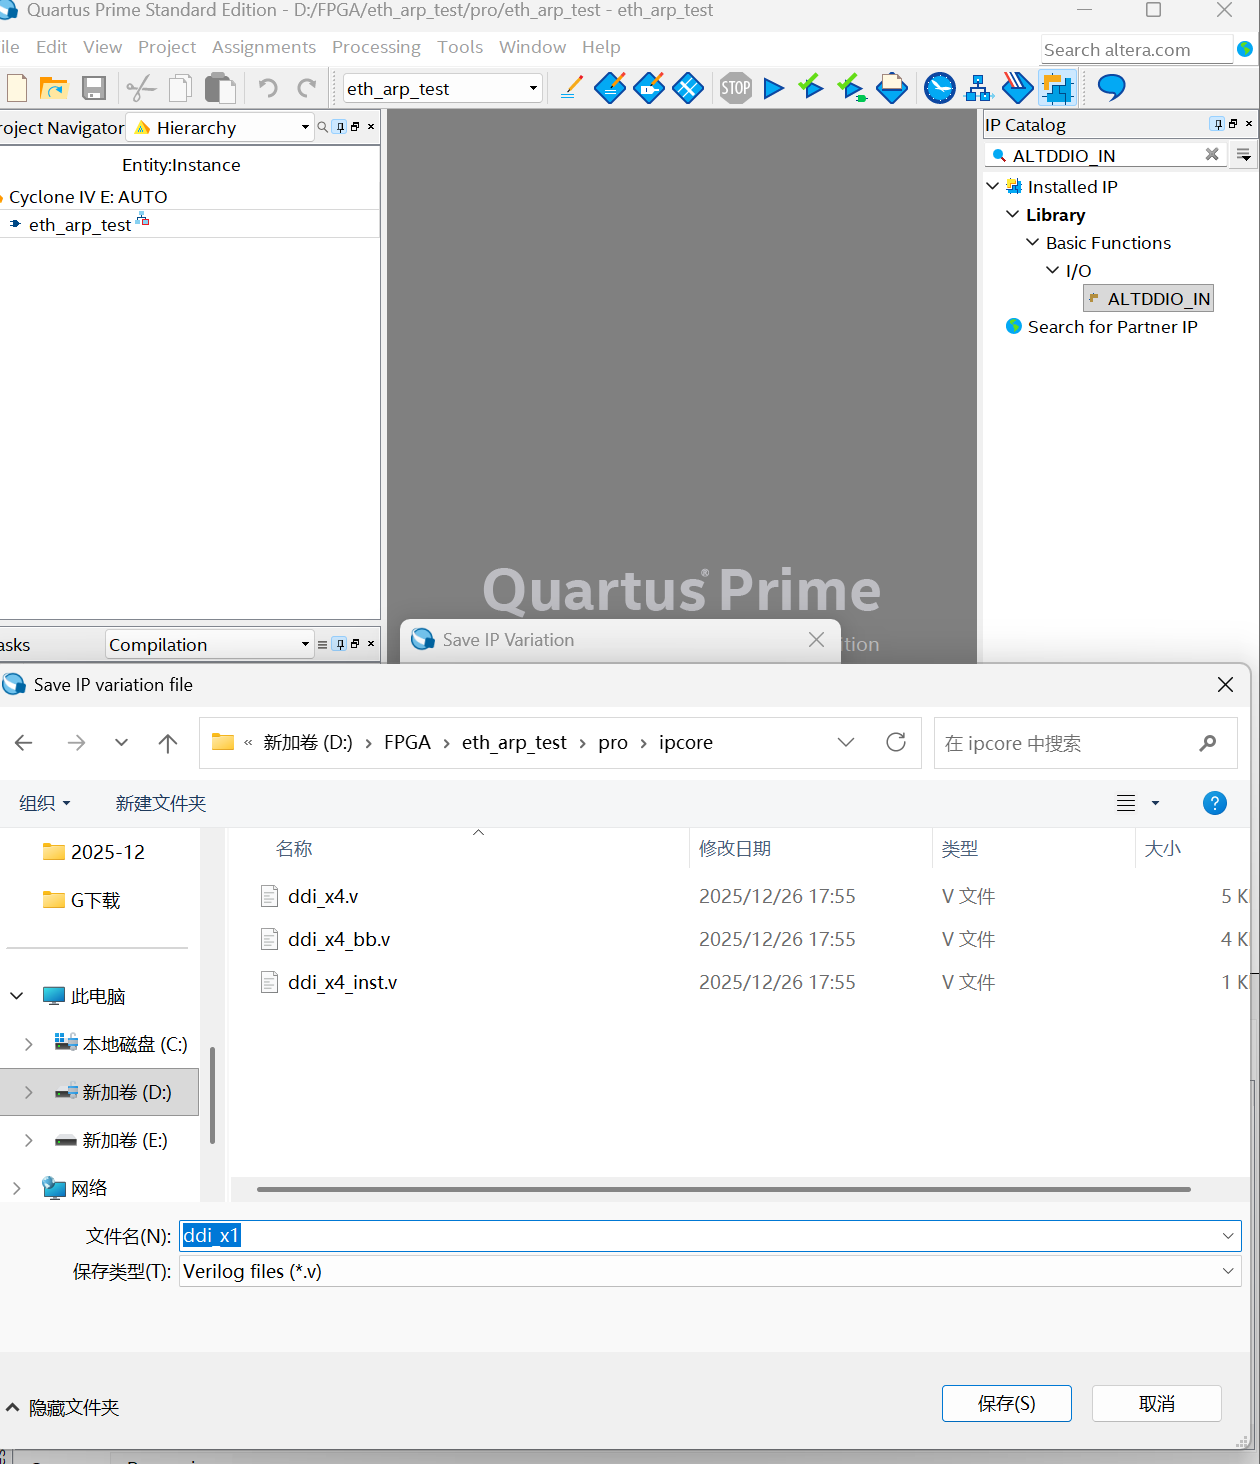The image size is (1260, 1464).
Task: Click the Undo arrow icon
Action: point(268,88)
